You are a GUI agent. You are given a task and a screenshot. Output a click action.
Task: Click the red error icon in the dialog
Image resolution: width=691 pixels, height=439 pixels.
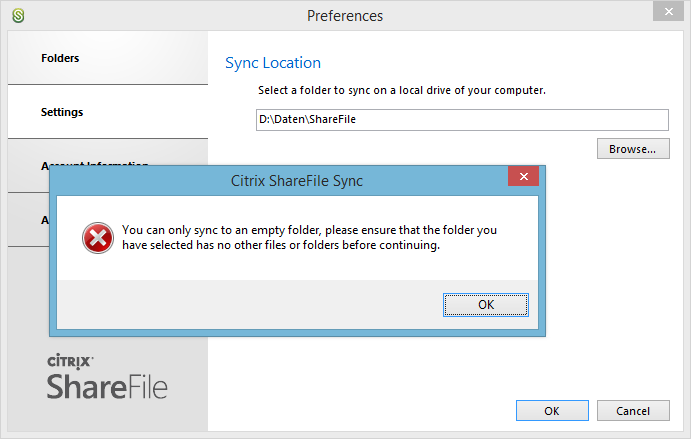click(x=98, y=238)
